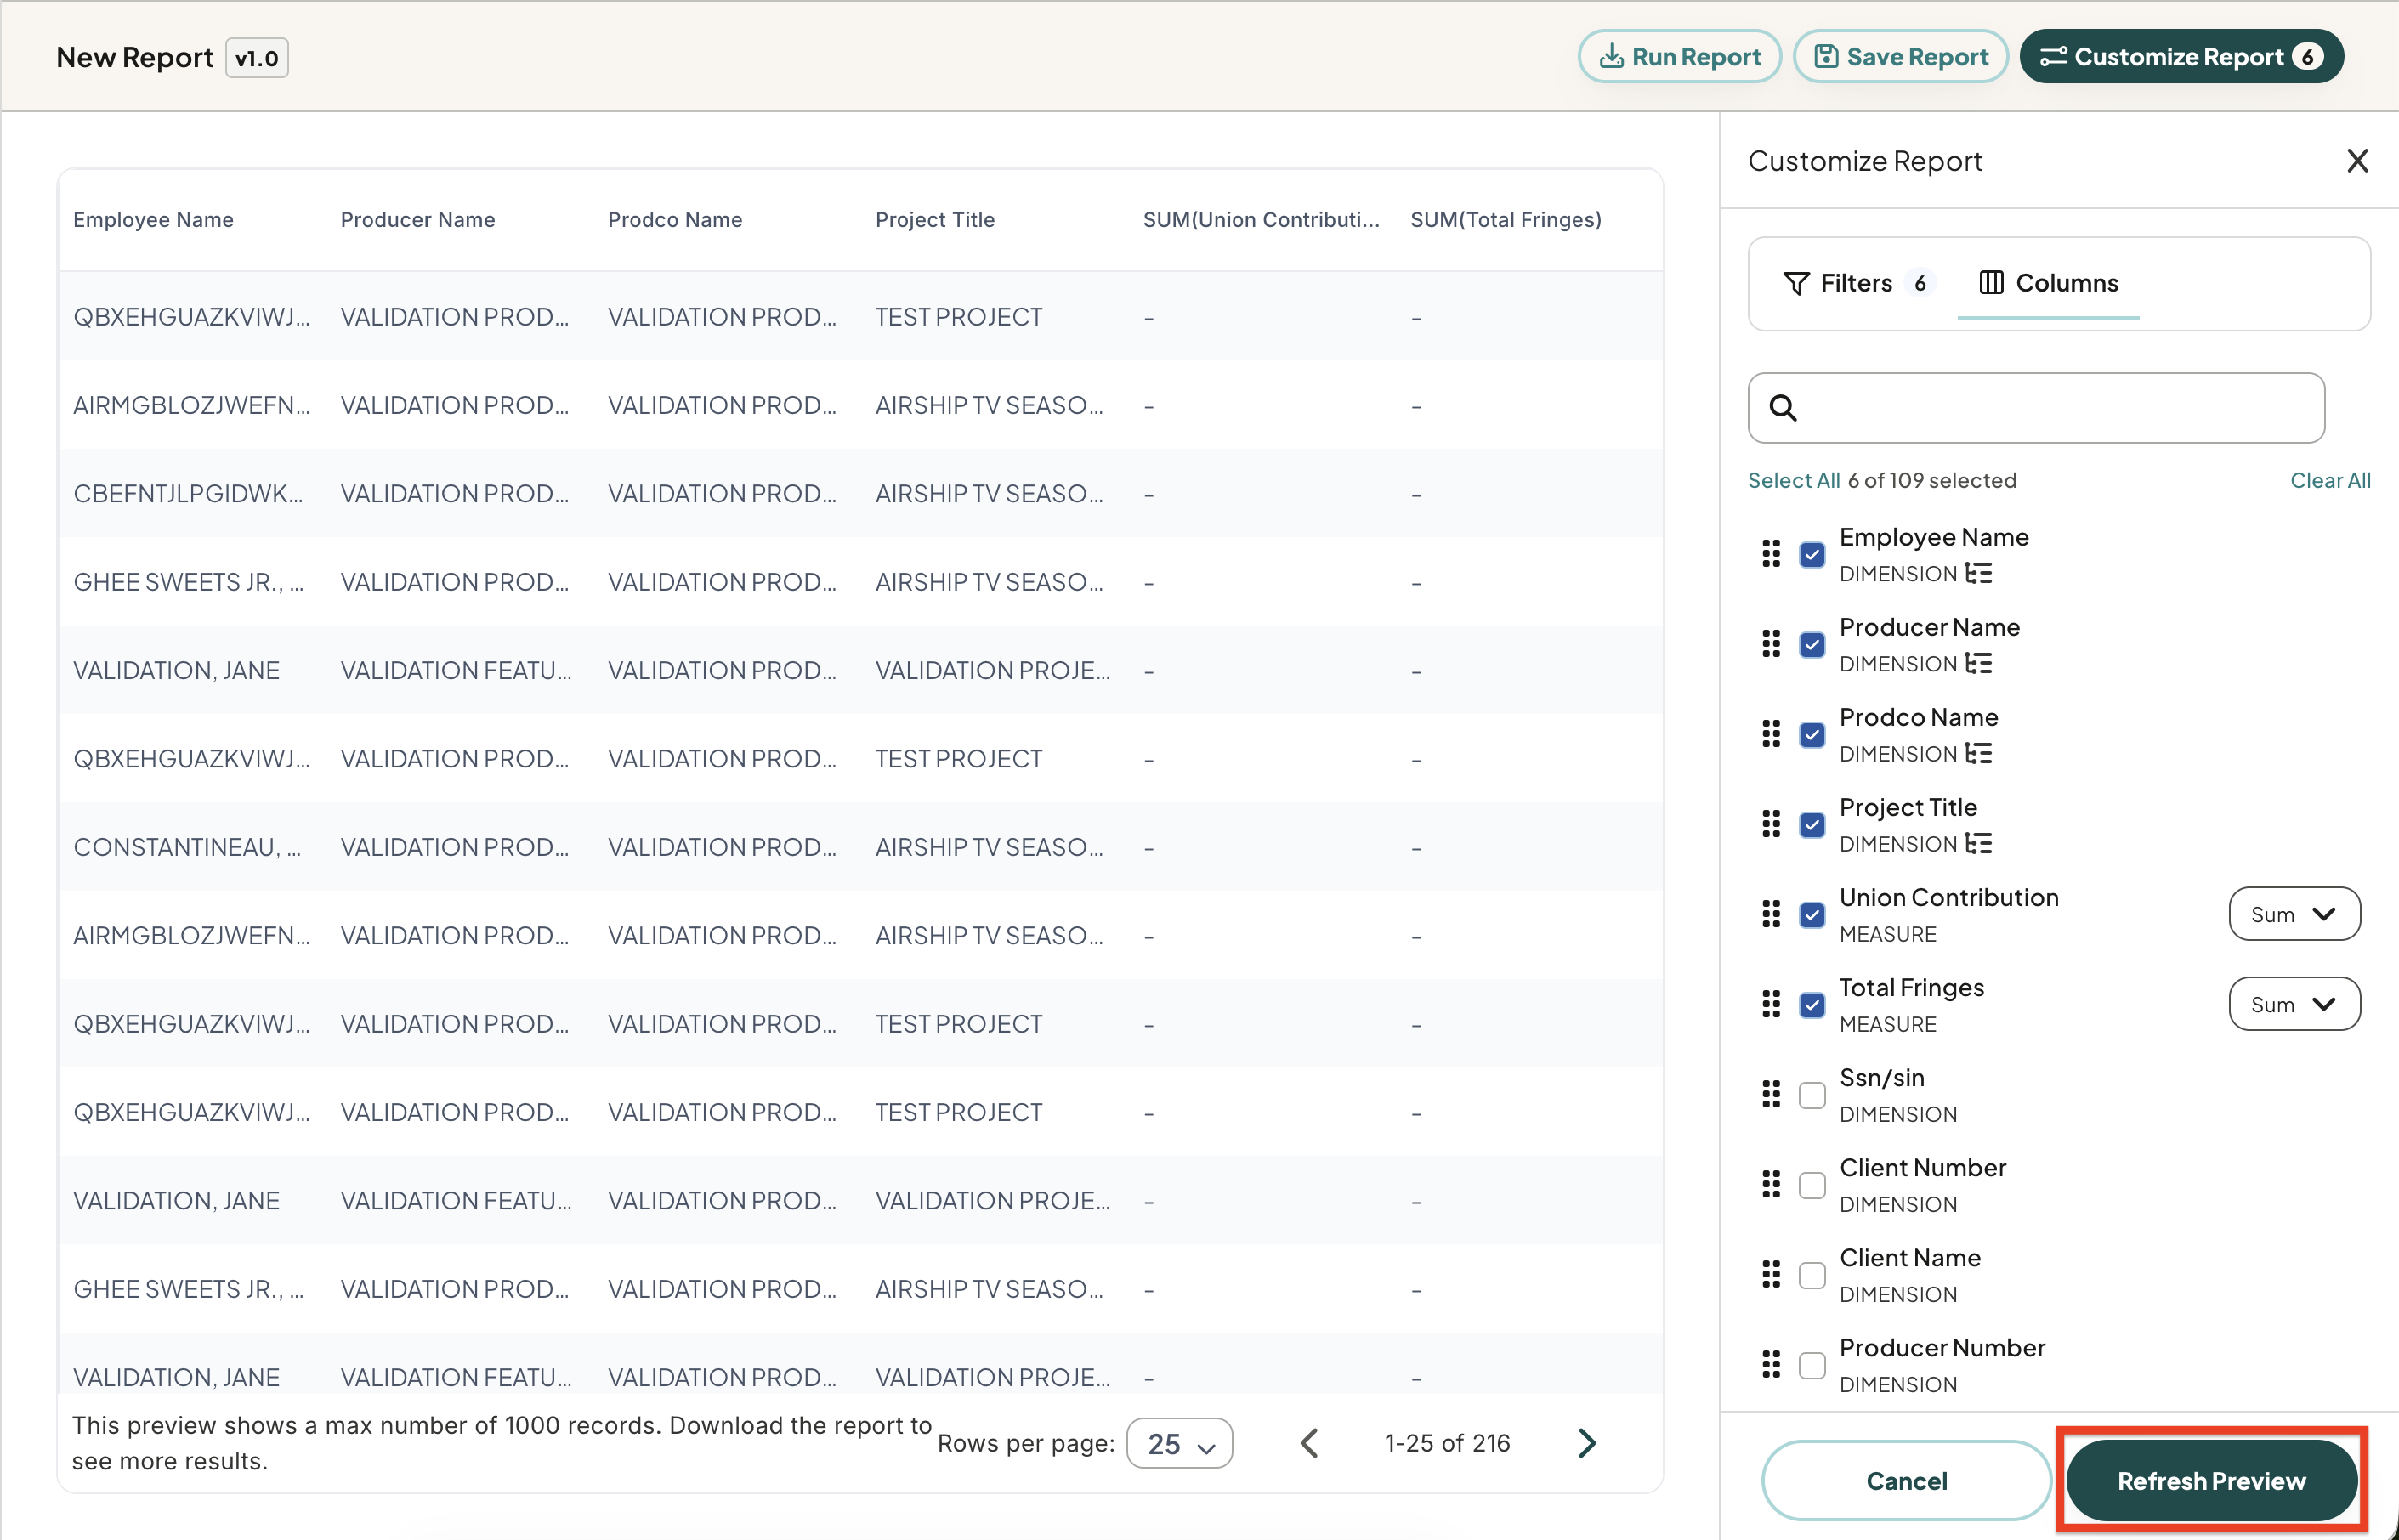Click Producer Name column header
Screen dimensions: 2399x1540
tap(417, 219)
